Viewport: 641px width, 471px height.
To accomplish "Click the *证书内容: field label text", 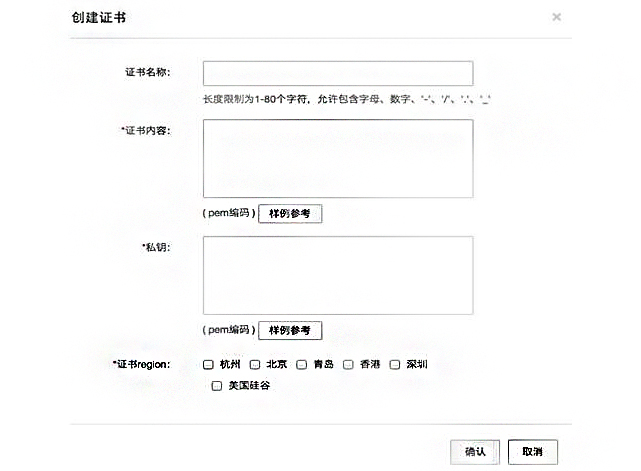I will [146, 131].
